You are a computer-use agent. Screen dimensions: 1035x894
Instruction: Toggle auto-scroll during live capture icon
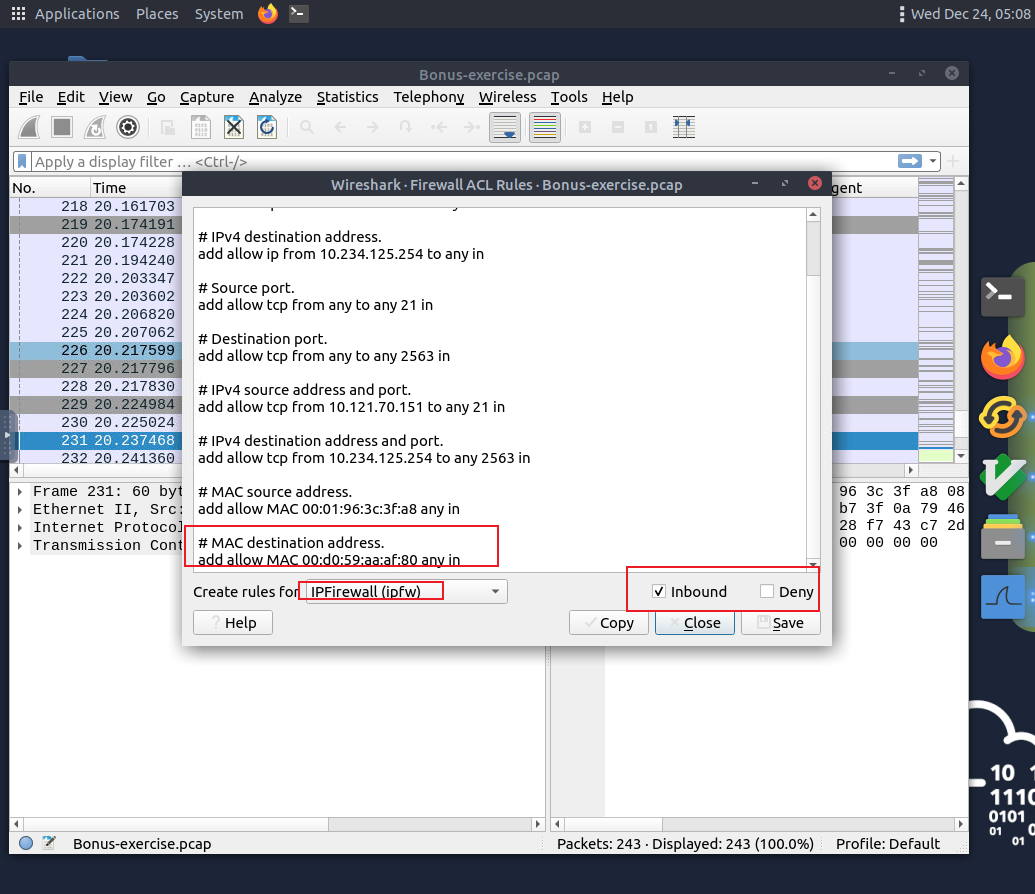(x=505, y=127)
